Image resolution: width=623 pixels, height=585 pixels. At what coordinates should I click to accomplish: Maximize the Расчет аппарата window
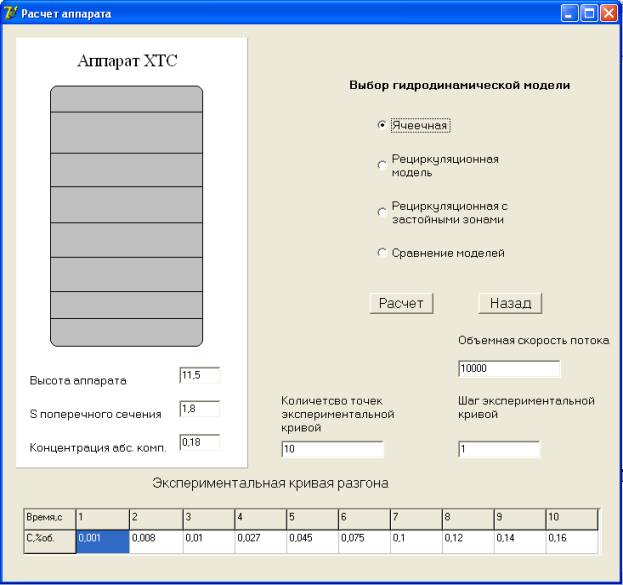(x=589, y=15)
